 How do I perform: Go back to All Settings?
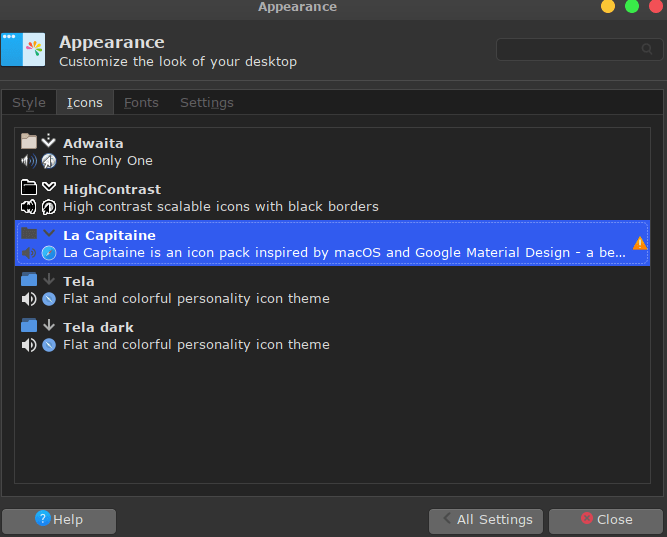tap(486, 520)
